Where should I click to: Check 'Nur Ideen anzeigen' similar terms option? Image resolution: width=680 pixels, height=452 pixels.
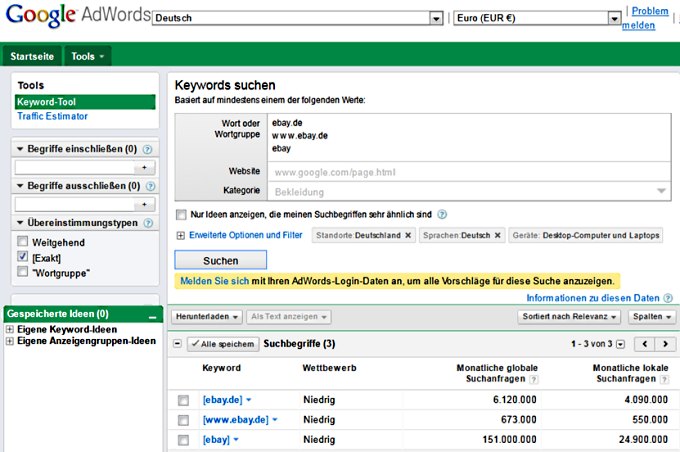click(x=181, y=215)
